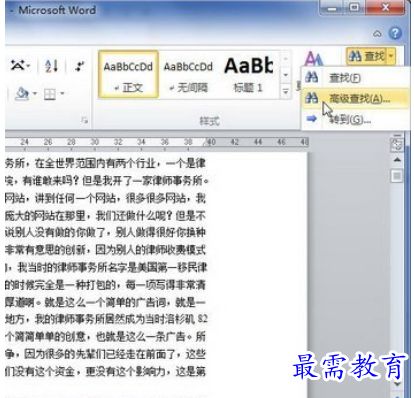Screen dimensions: 414x398
Task: Toggle show paragraph marks icon
Action: pyautogui.click(x=80, y=66)
